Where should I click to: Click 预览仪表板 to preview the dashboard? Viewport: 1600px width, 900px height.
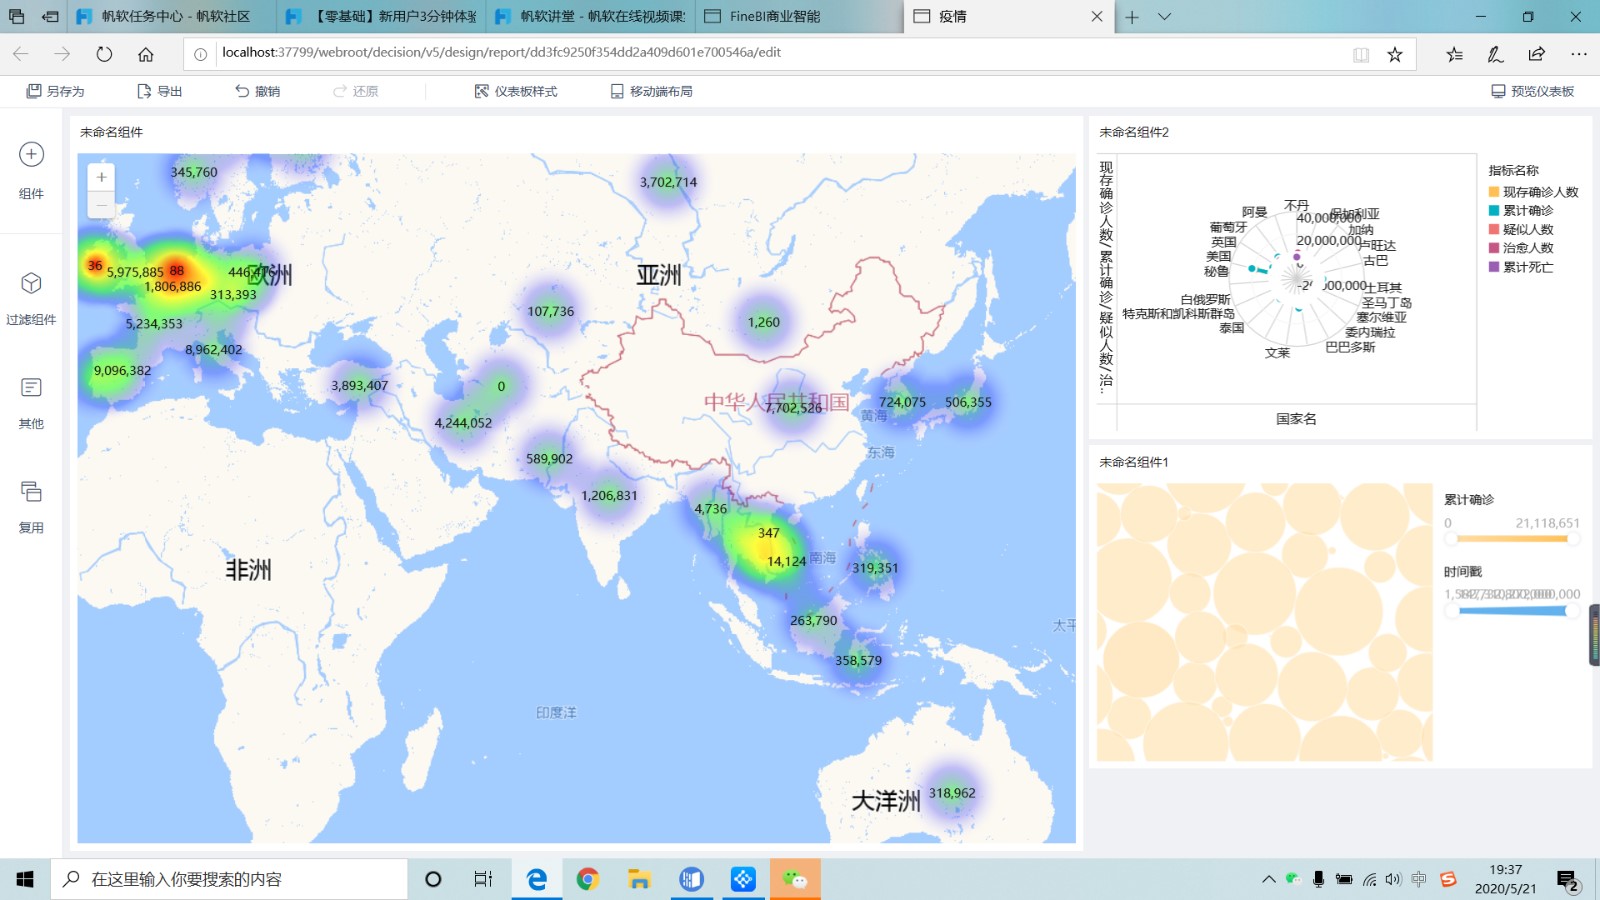coord(1533,91)
